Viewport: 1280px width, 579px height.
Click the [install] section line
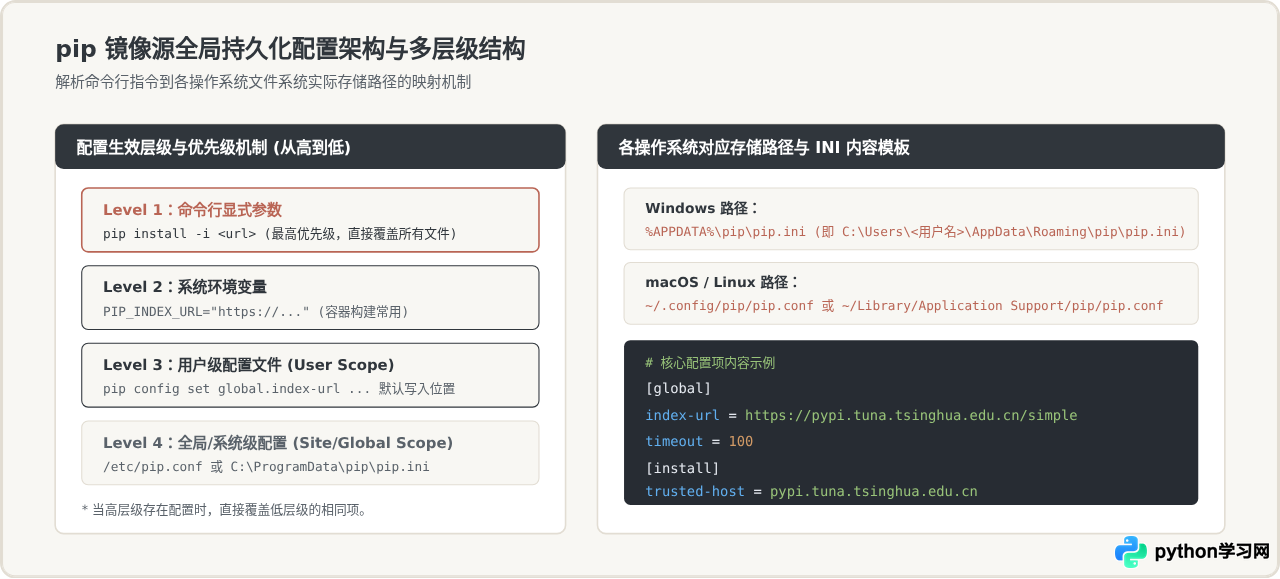682,468
